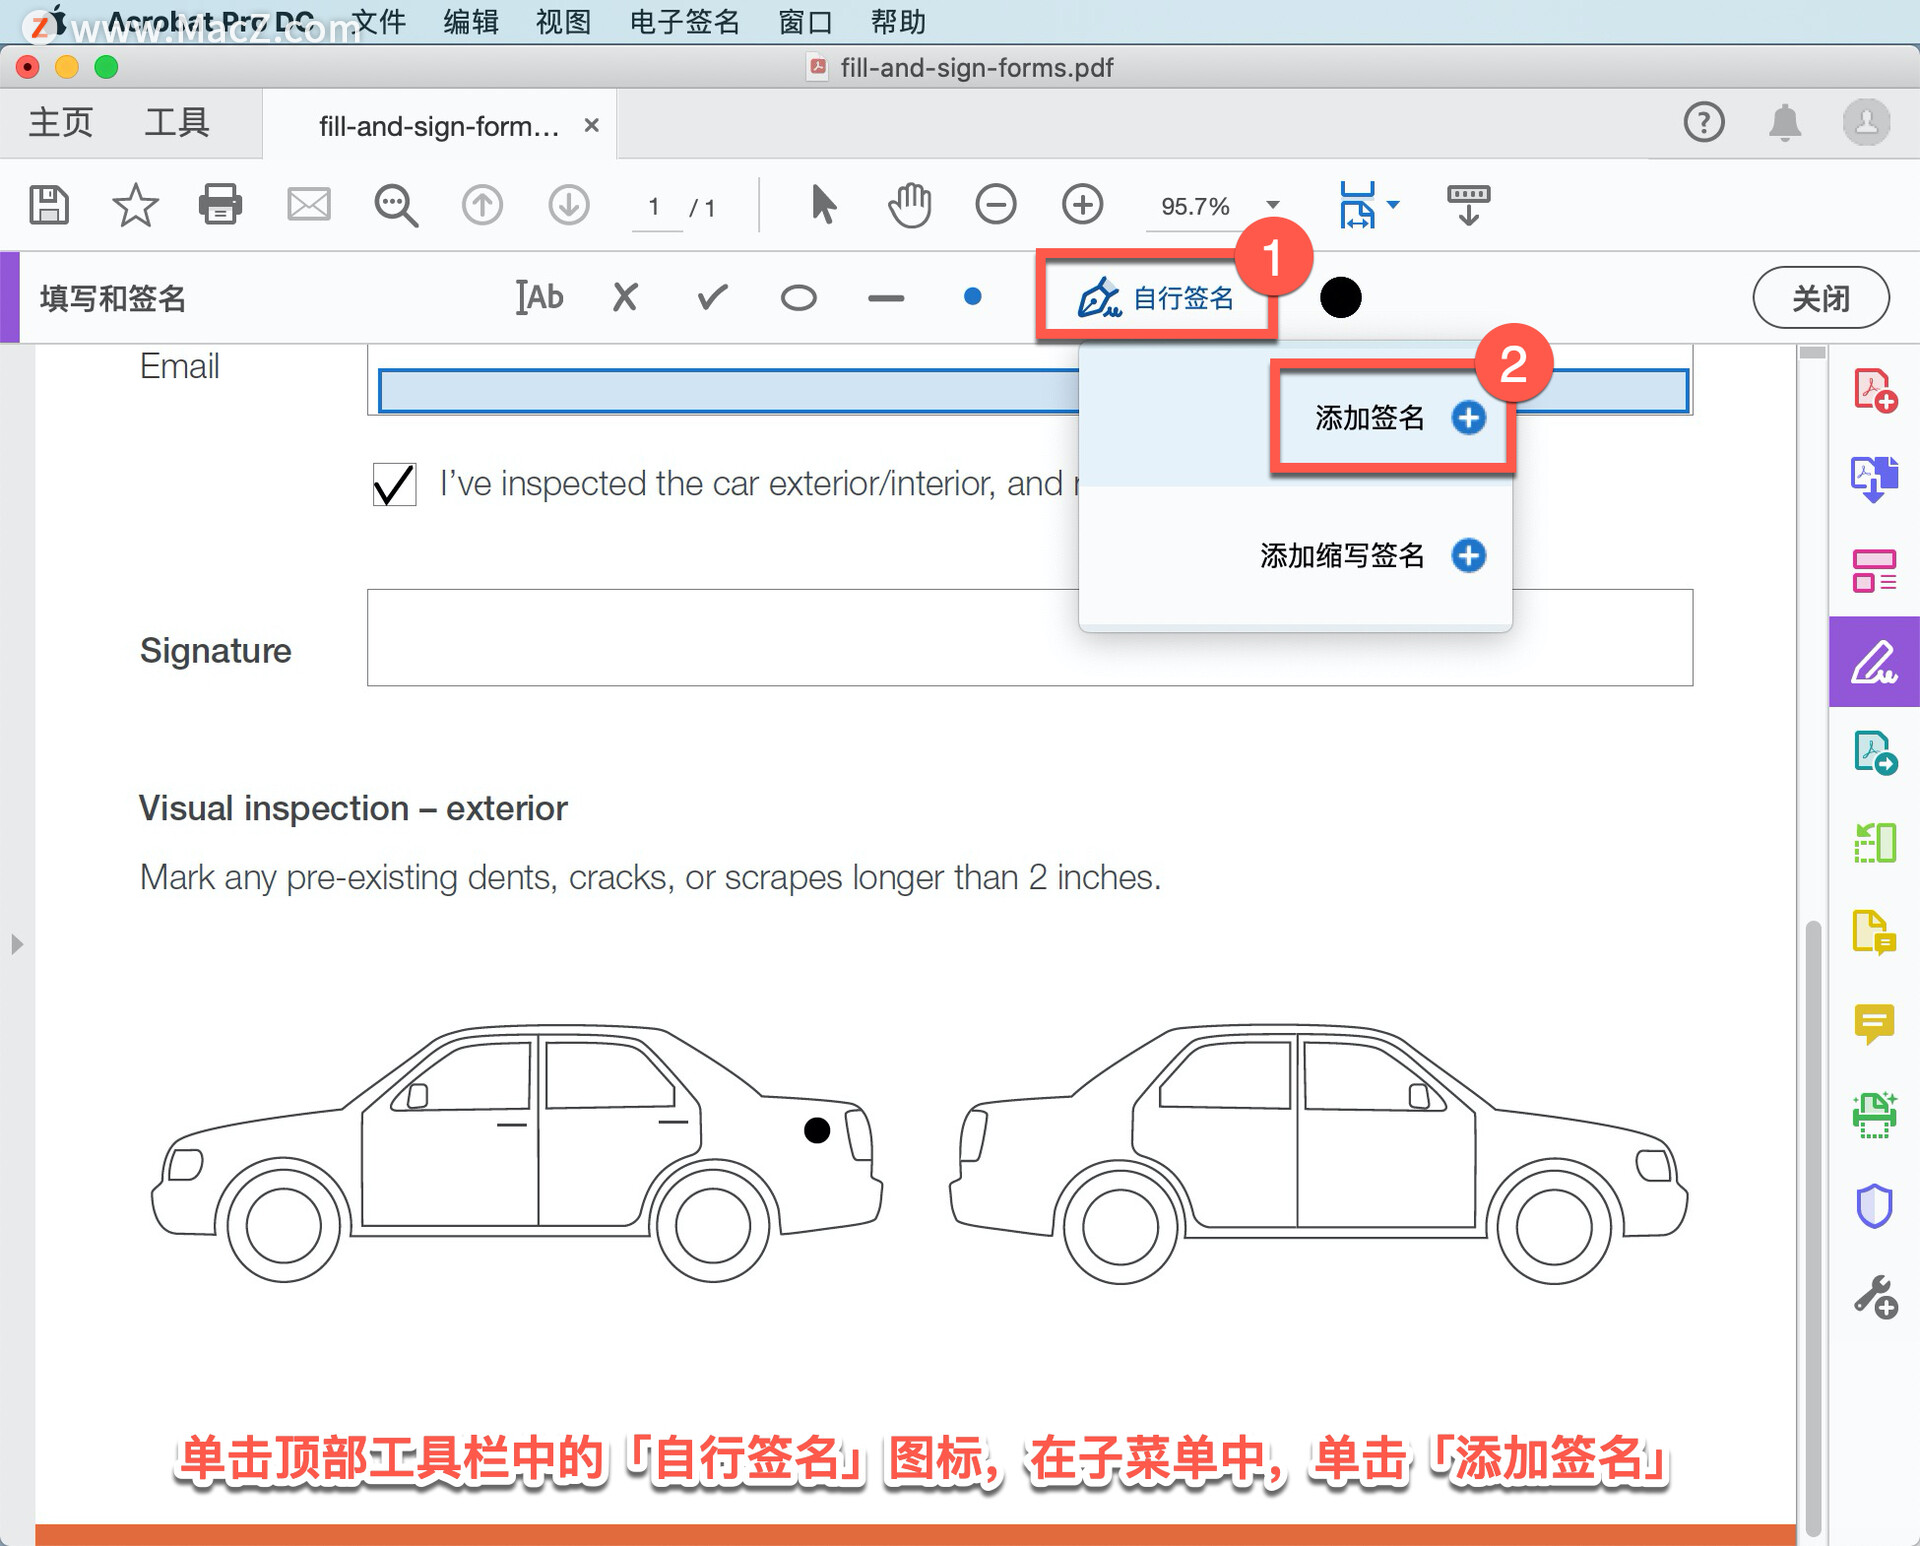Open the More Tools wrench icon
1920x1546 pixels.
1875,1297
